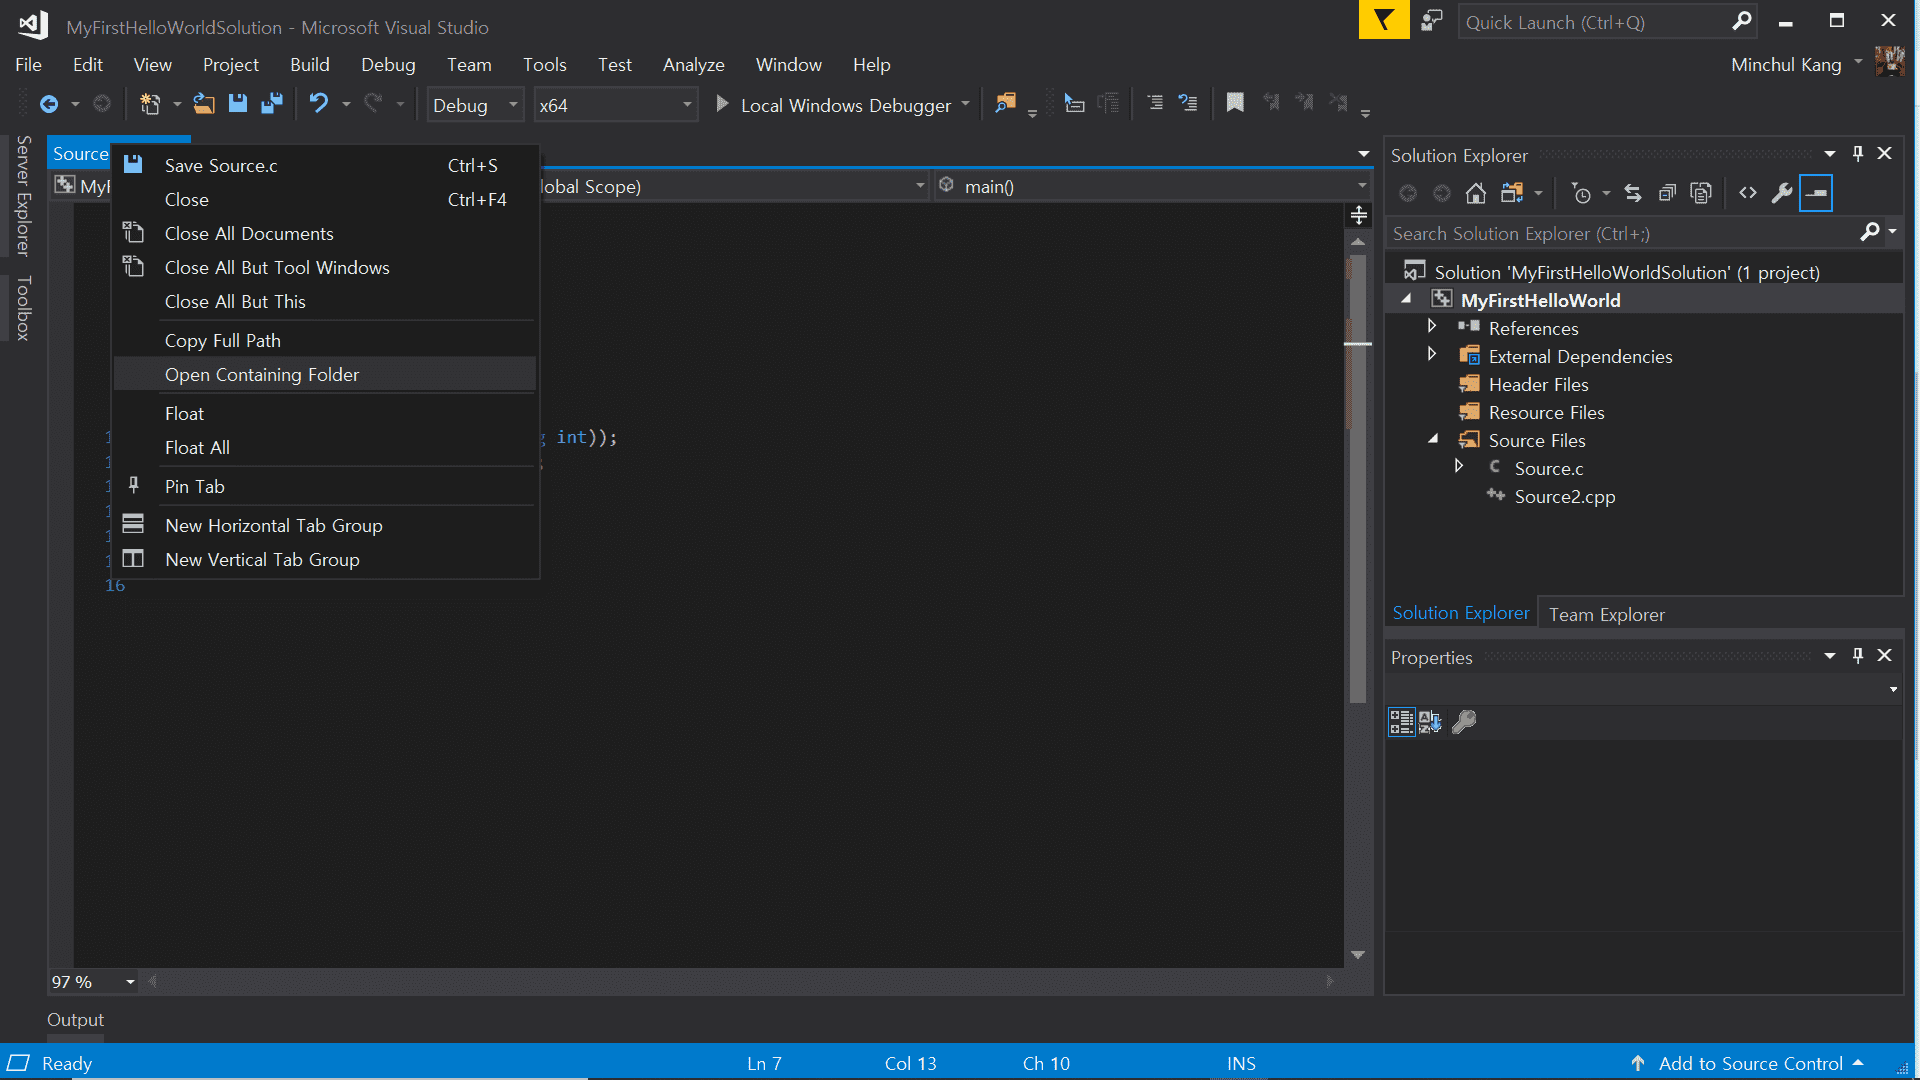Select Open Containing Folder menu entry
This screenshot has width=1920, height=1080.
(262, 375)
